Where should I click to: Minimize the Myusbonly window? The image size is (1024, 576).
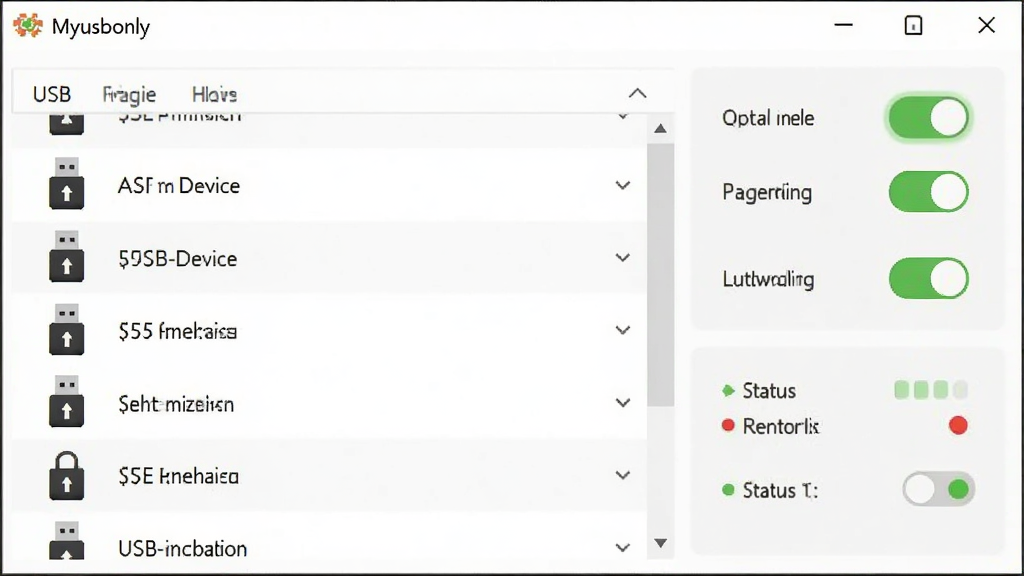pos(844,25)
